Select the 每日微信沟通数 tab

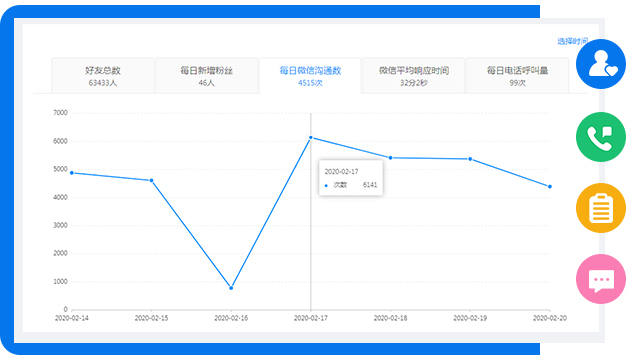(310, 76)
